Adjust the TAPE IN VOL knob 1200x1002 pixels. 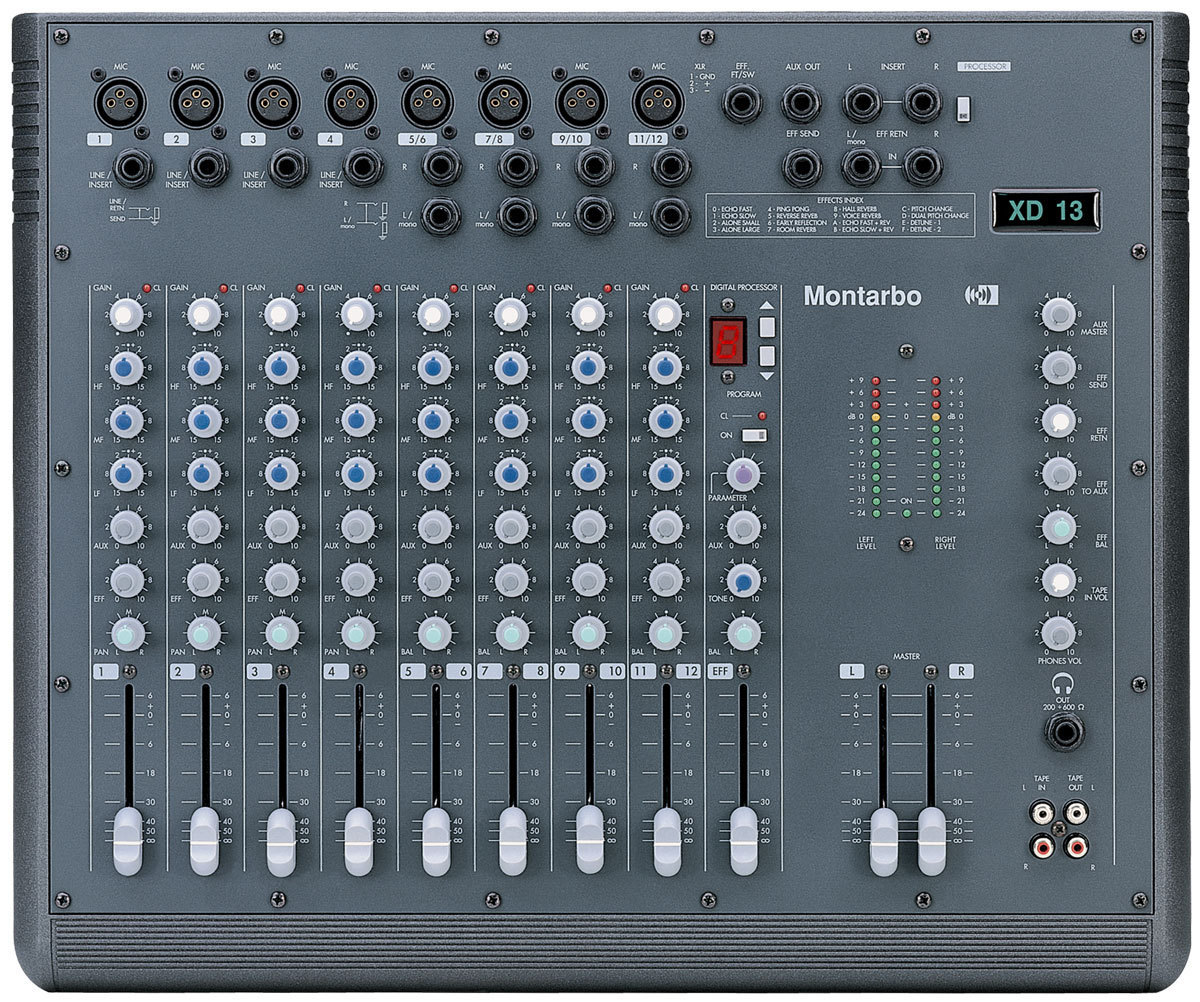coord(1058,579)
